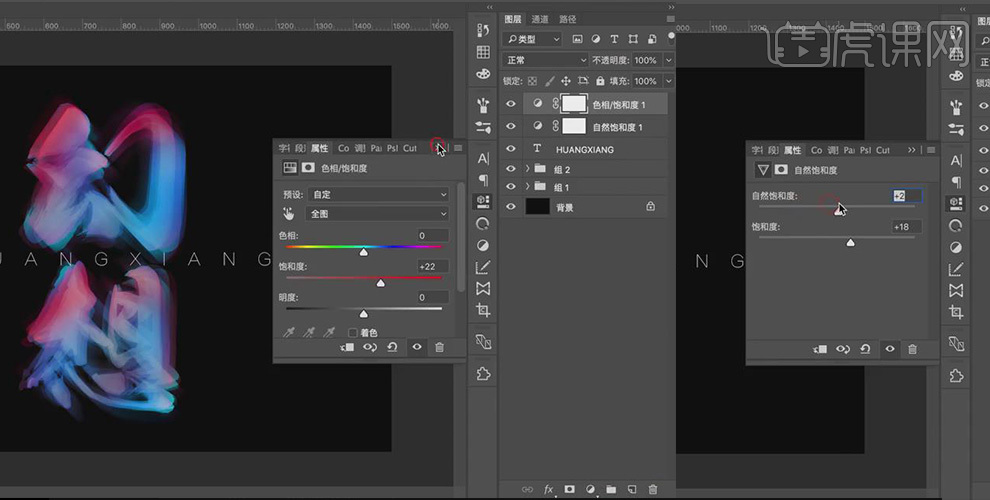Open Co tab in 自然饱和度 properties panel

coord(816,150)
